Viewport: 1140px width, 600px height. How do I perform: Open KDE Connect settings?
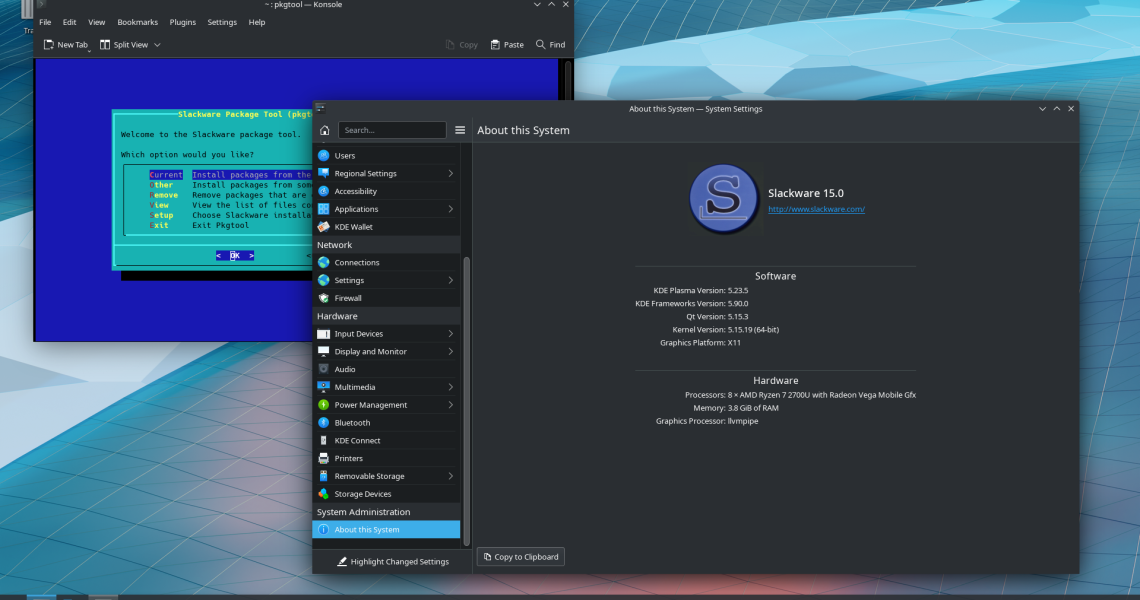(x=357, y=441)
